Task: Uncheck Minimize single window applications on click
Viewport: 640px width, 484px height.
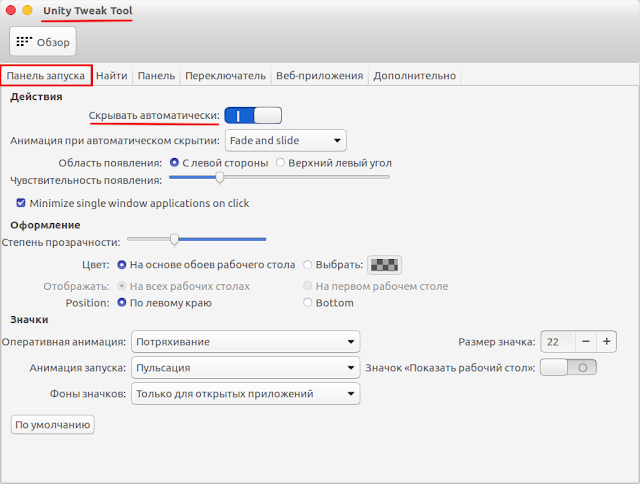Action: tap(133, 203)
